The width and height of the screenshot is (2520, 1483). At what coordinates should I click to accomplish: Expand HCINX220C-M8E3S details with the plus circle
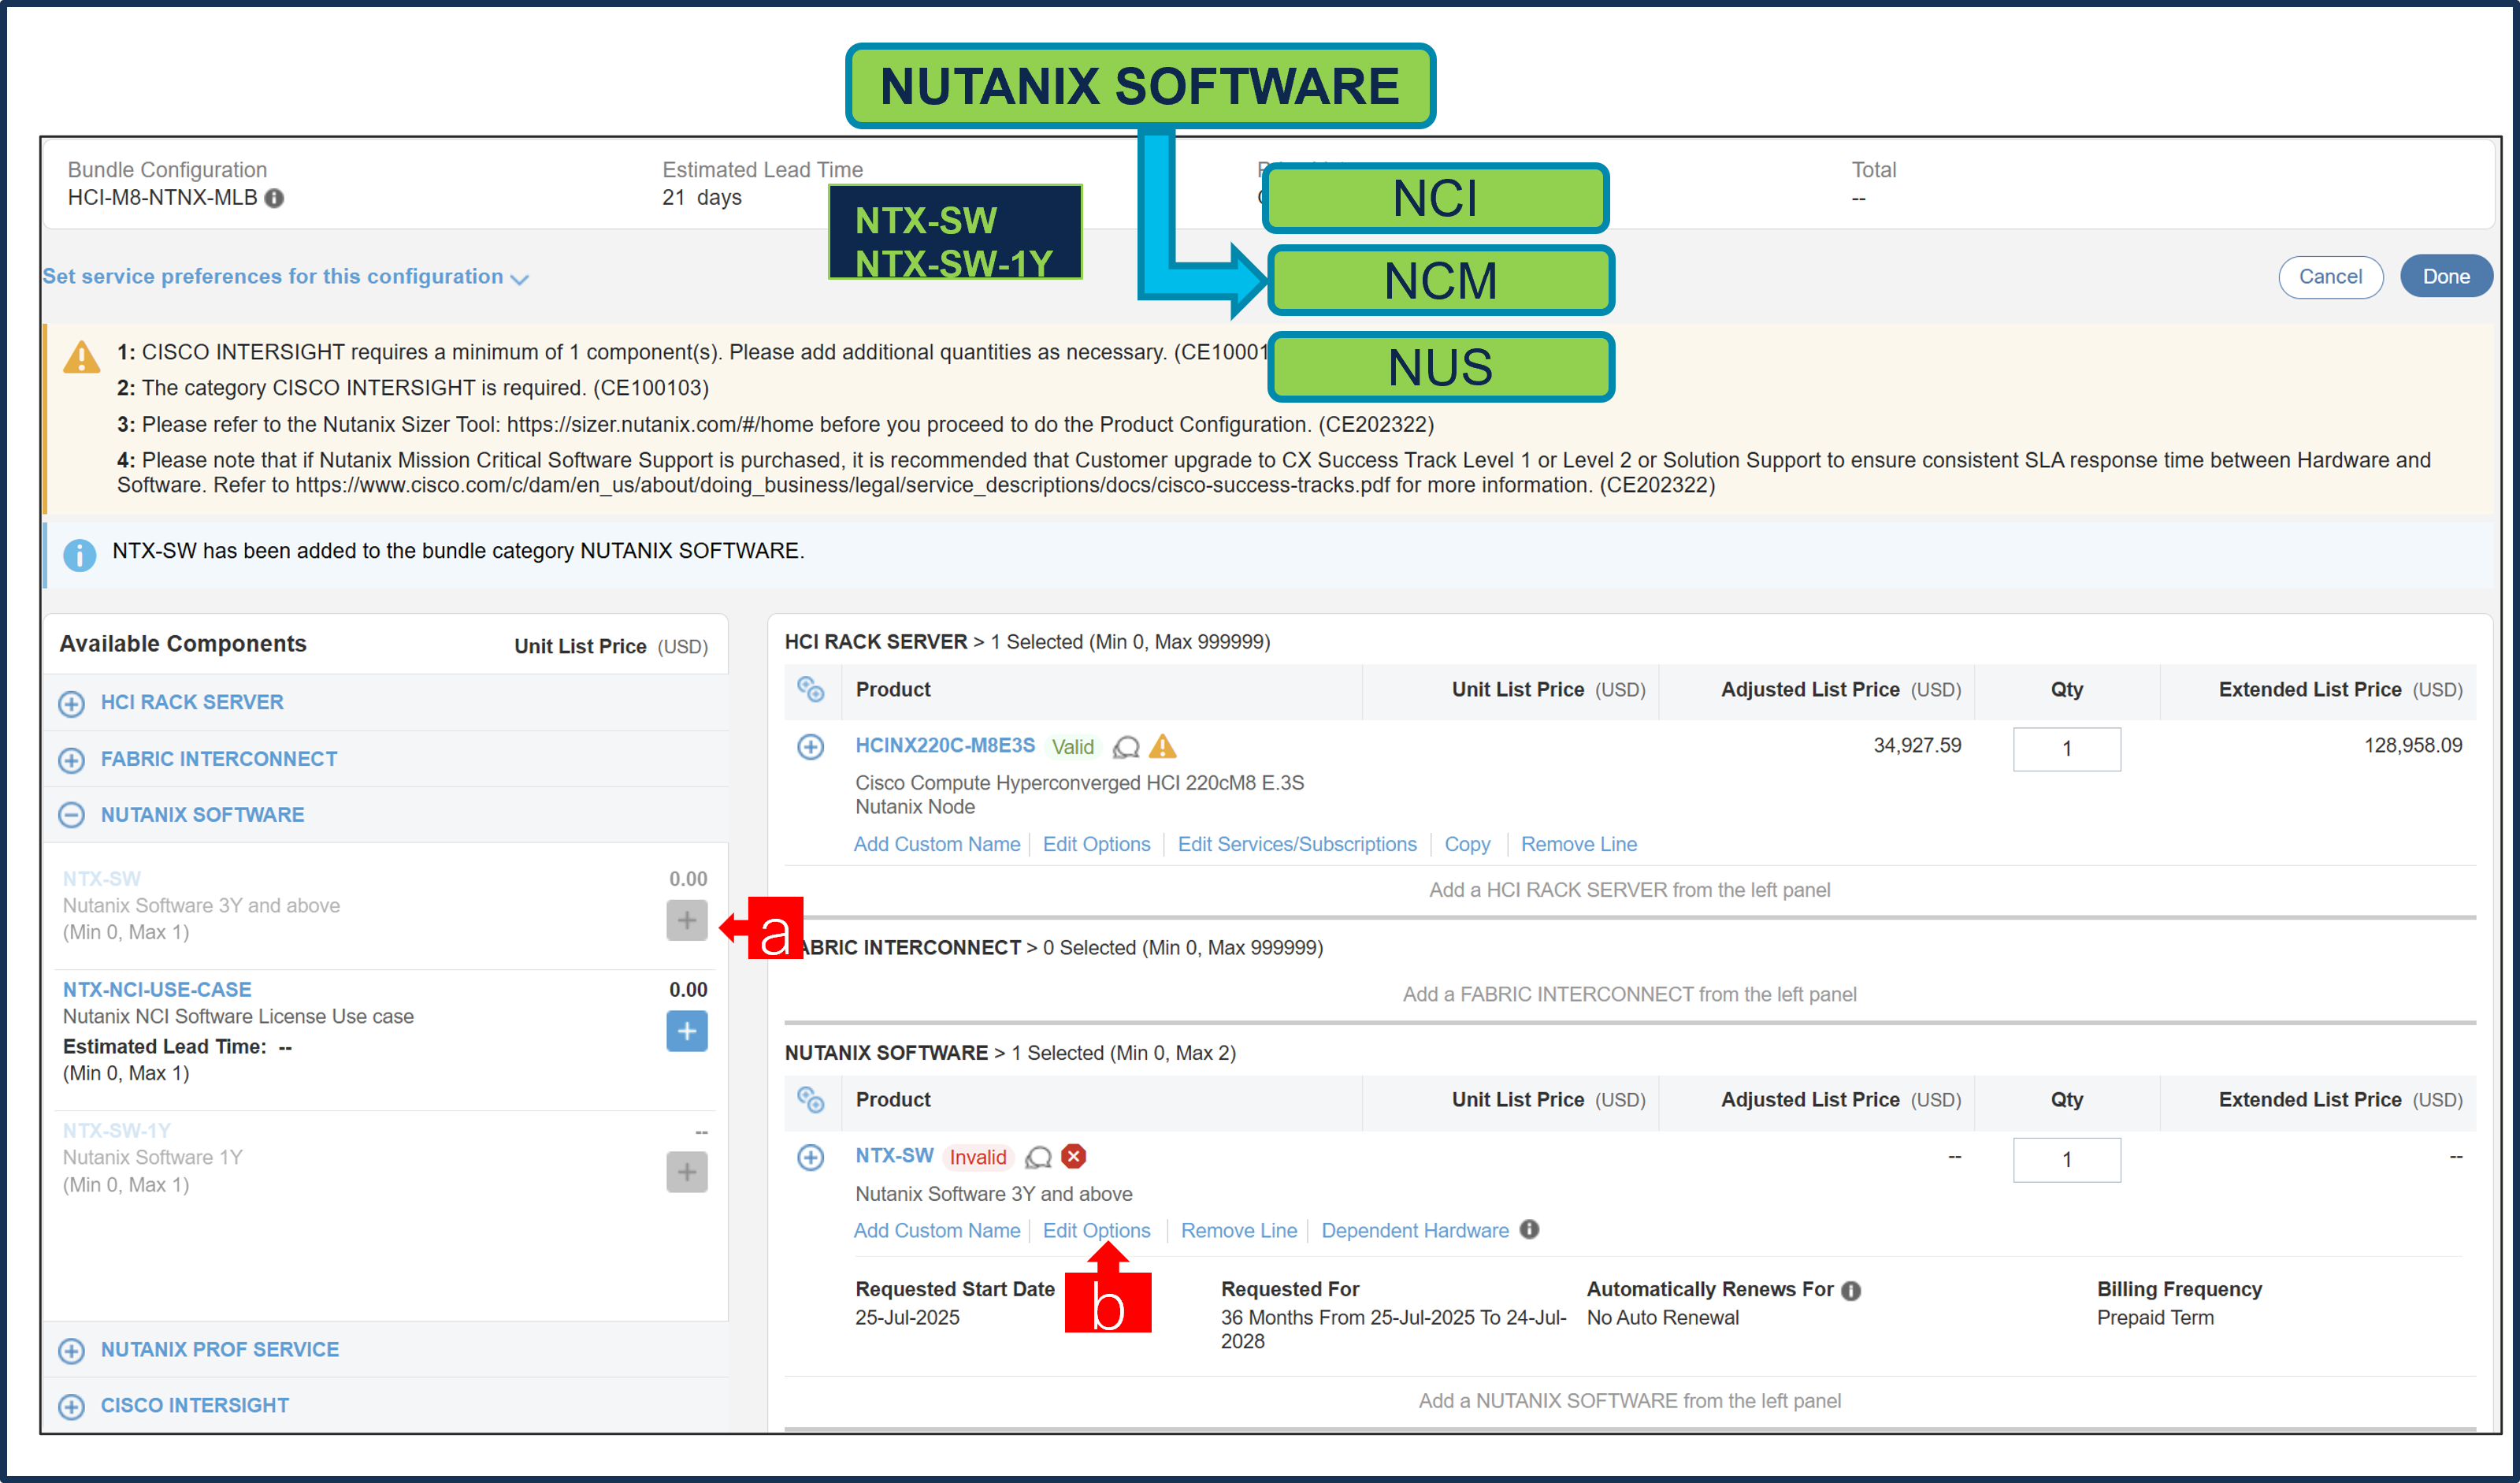coord(810,747)
